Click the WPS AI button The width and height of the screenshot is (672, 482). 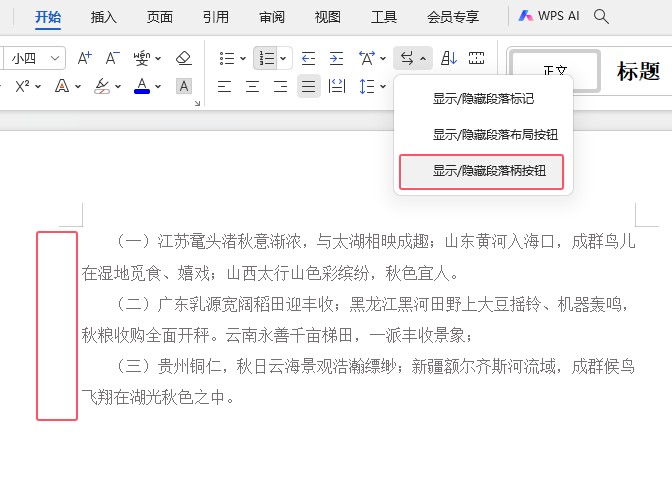(x=550, y=17)
